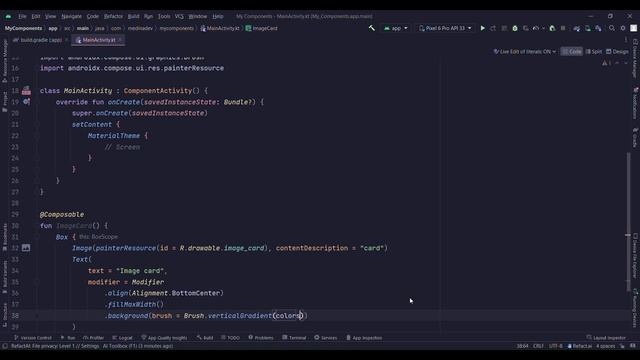Open the Logcat tool window
This screenshot has width=640, height=360.
(x=122, y=338)
